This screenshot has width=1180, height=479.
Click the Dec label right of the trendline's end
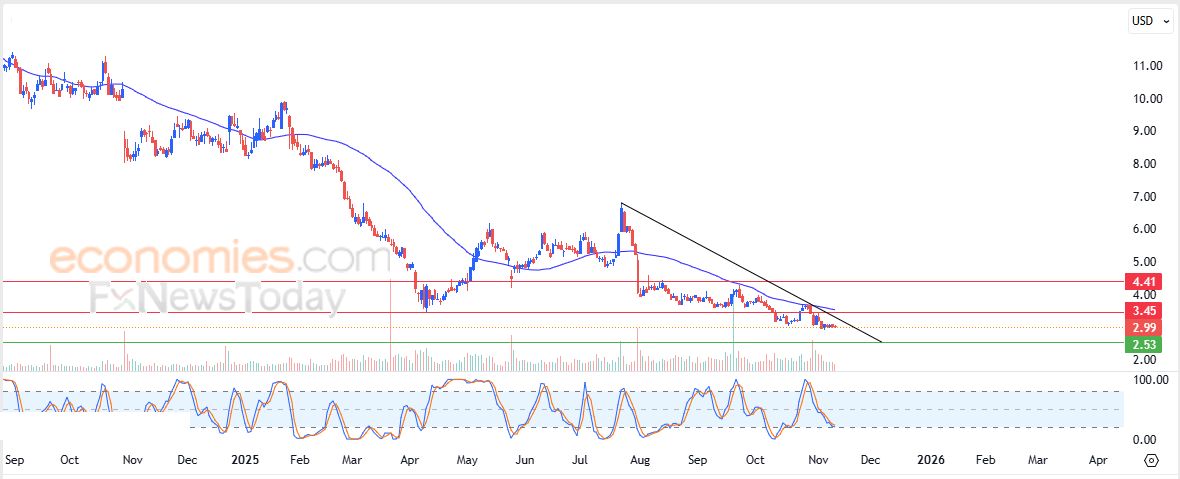pyautogui.click(x=870, y=460)
